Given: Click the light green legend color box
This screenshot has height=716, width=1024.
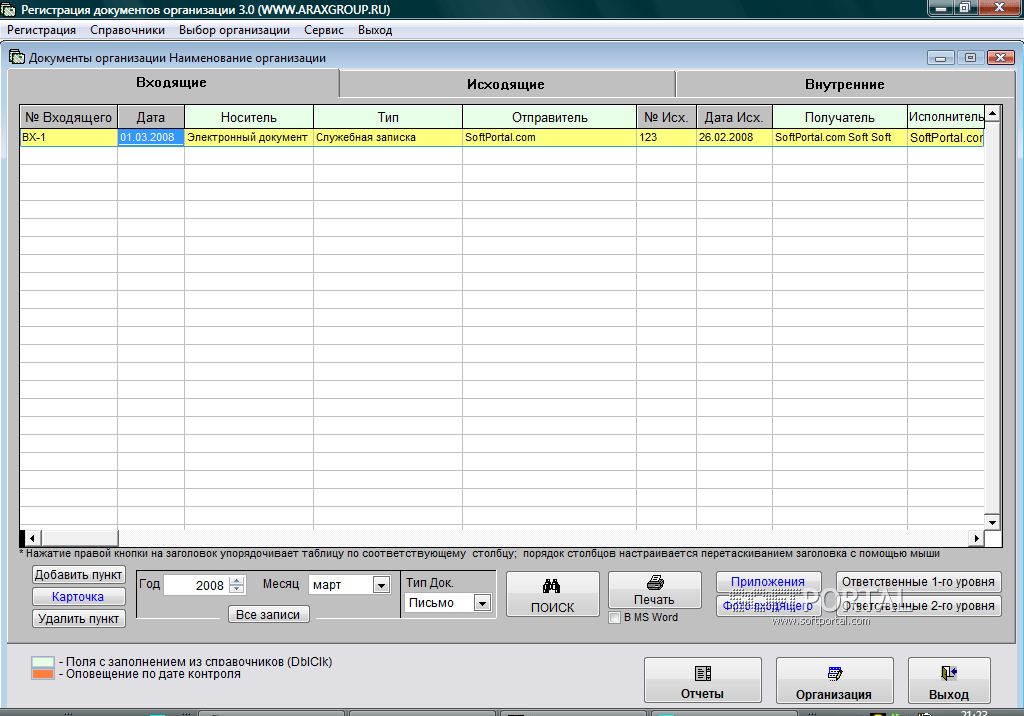Looking at the screenshot, I should (43, 662).
